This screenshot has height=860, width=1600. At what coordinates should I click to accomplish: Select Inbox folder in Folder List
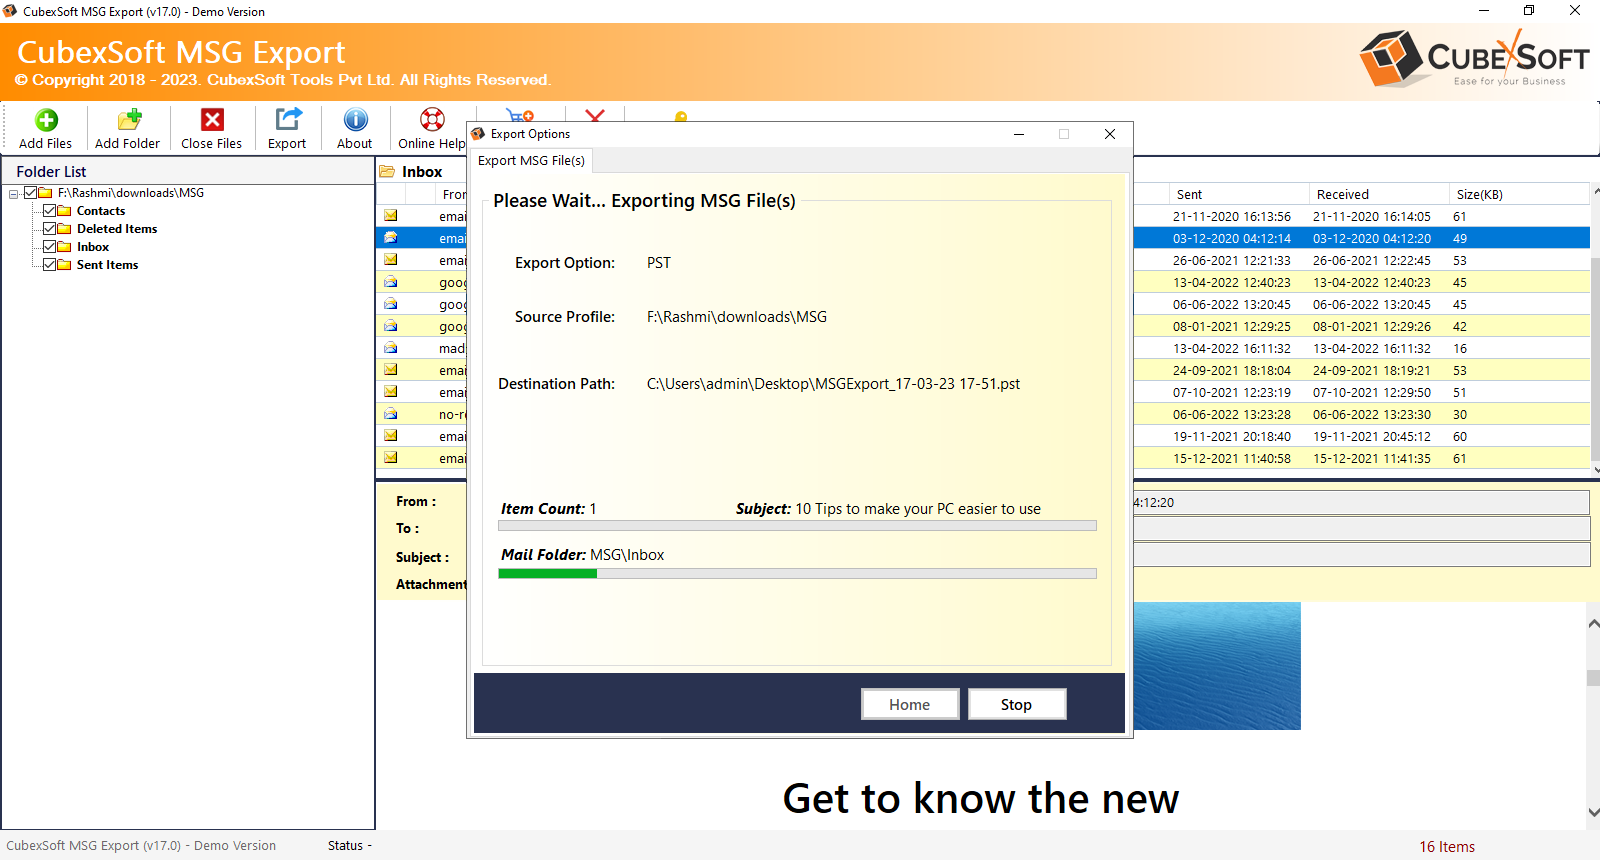tap(93, 247)
